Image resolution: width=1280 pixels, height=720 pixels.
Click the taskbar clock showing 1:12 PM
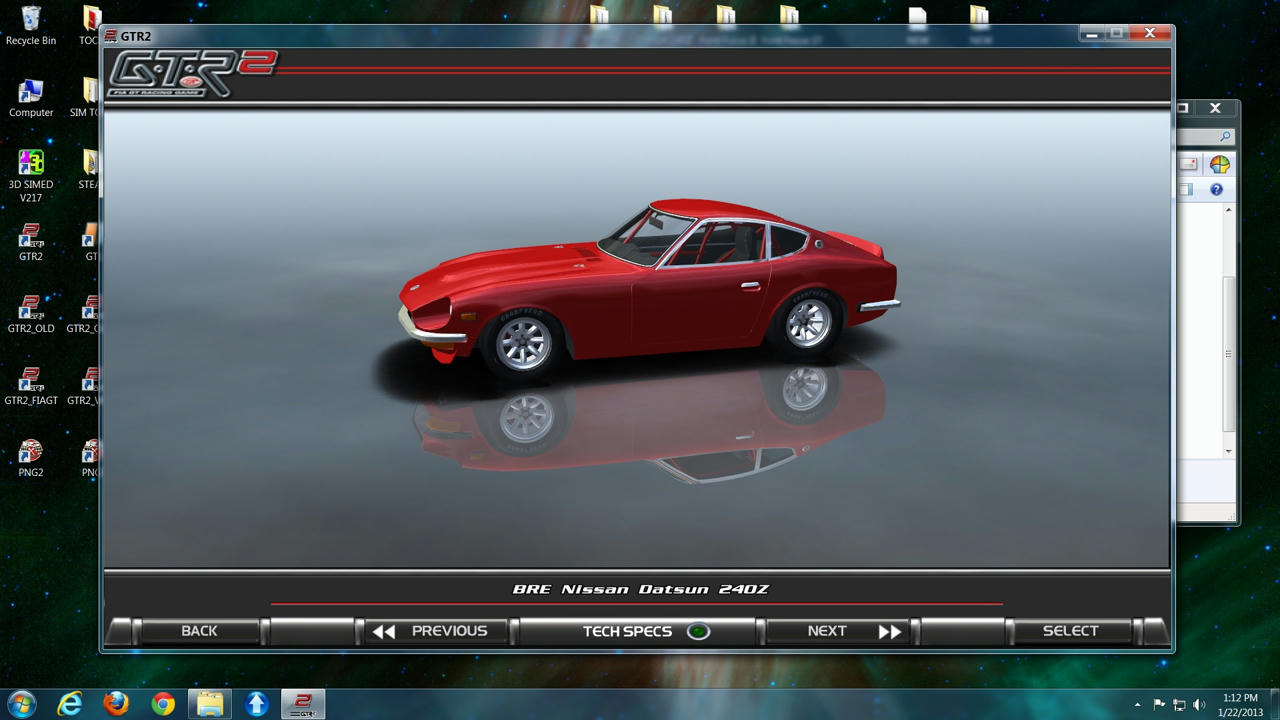coord(1240,704)
